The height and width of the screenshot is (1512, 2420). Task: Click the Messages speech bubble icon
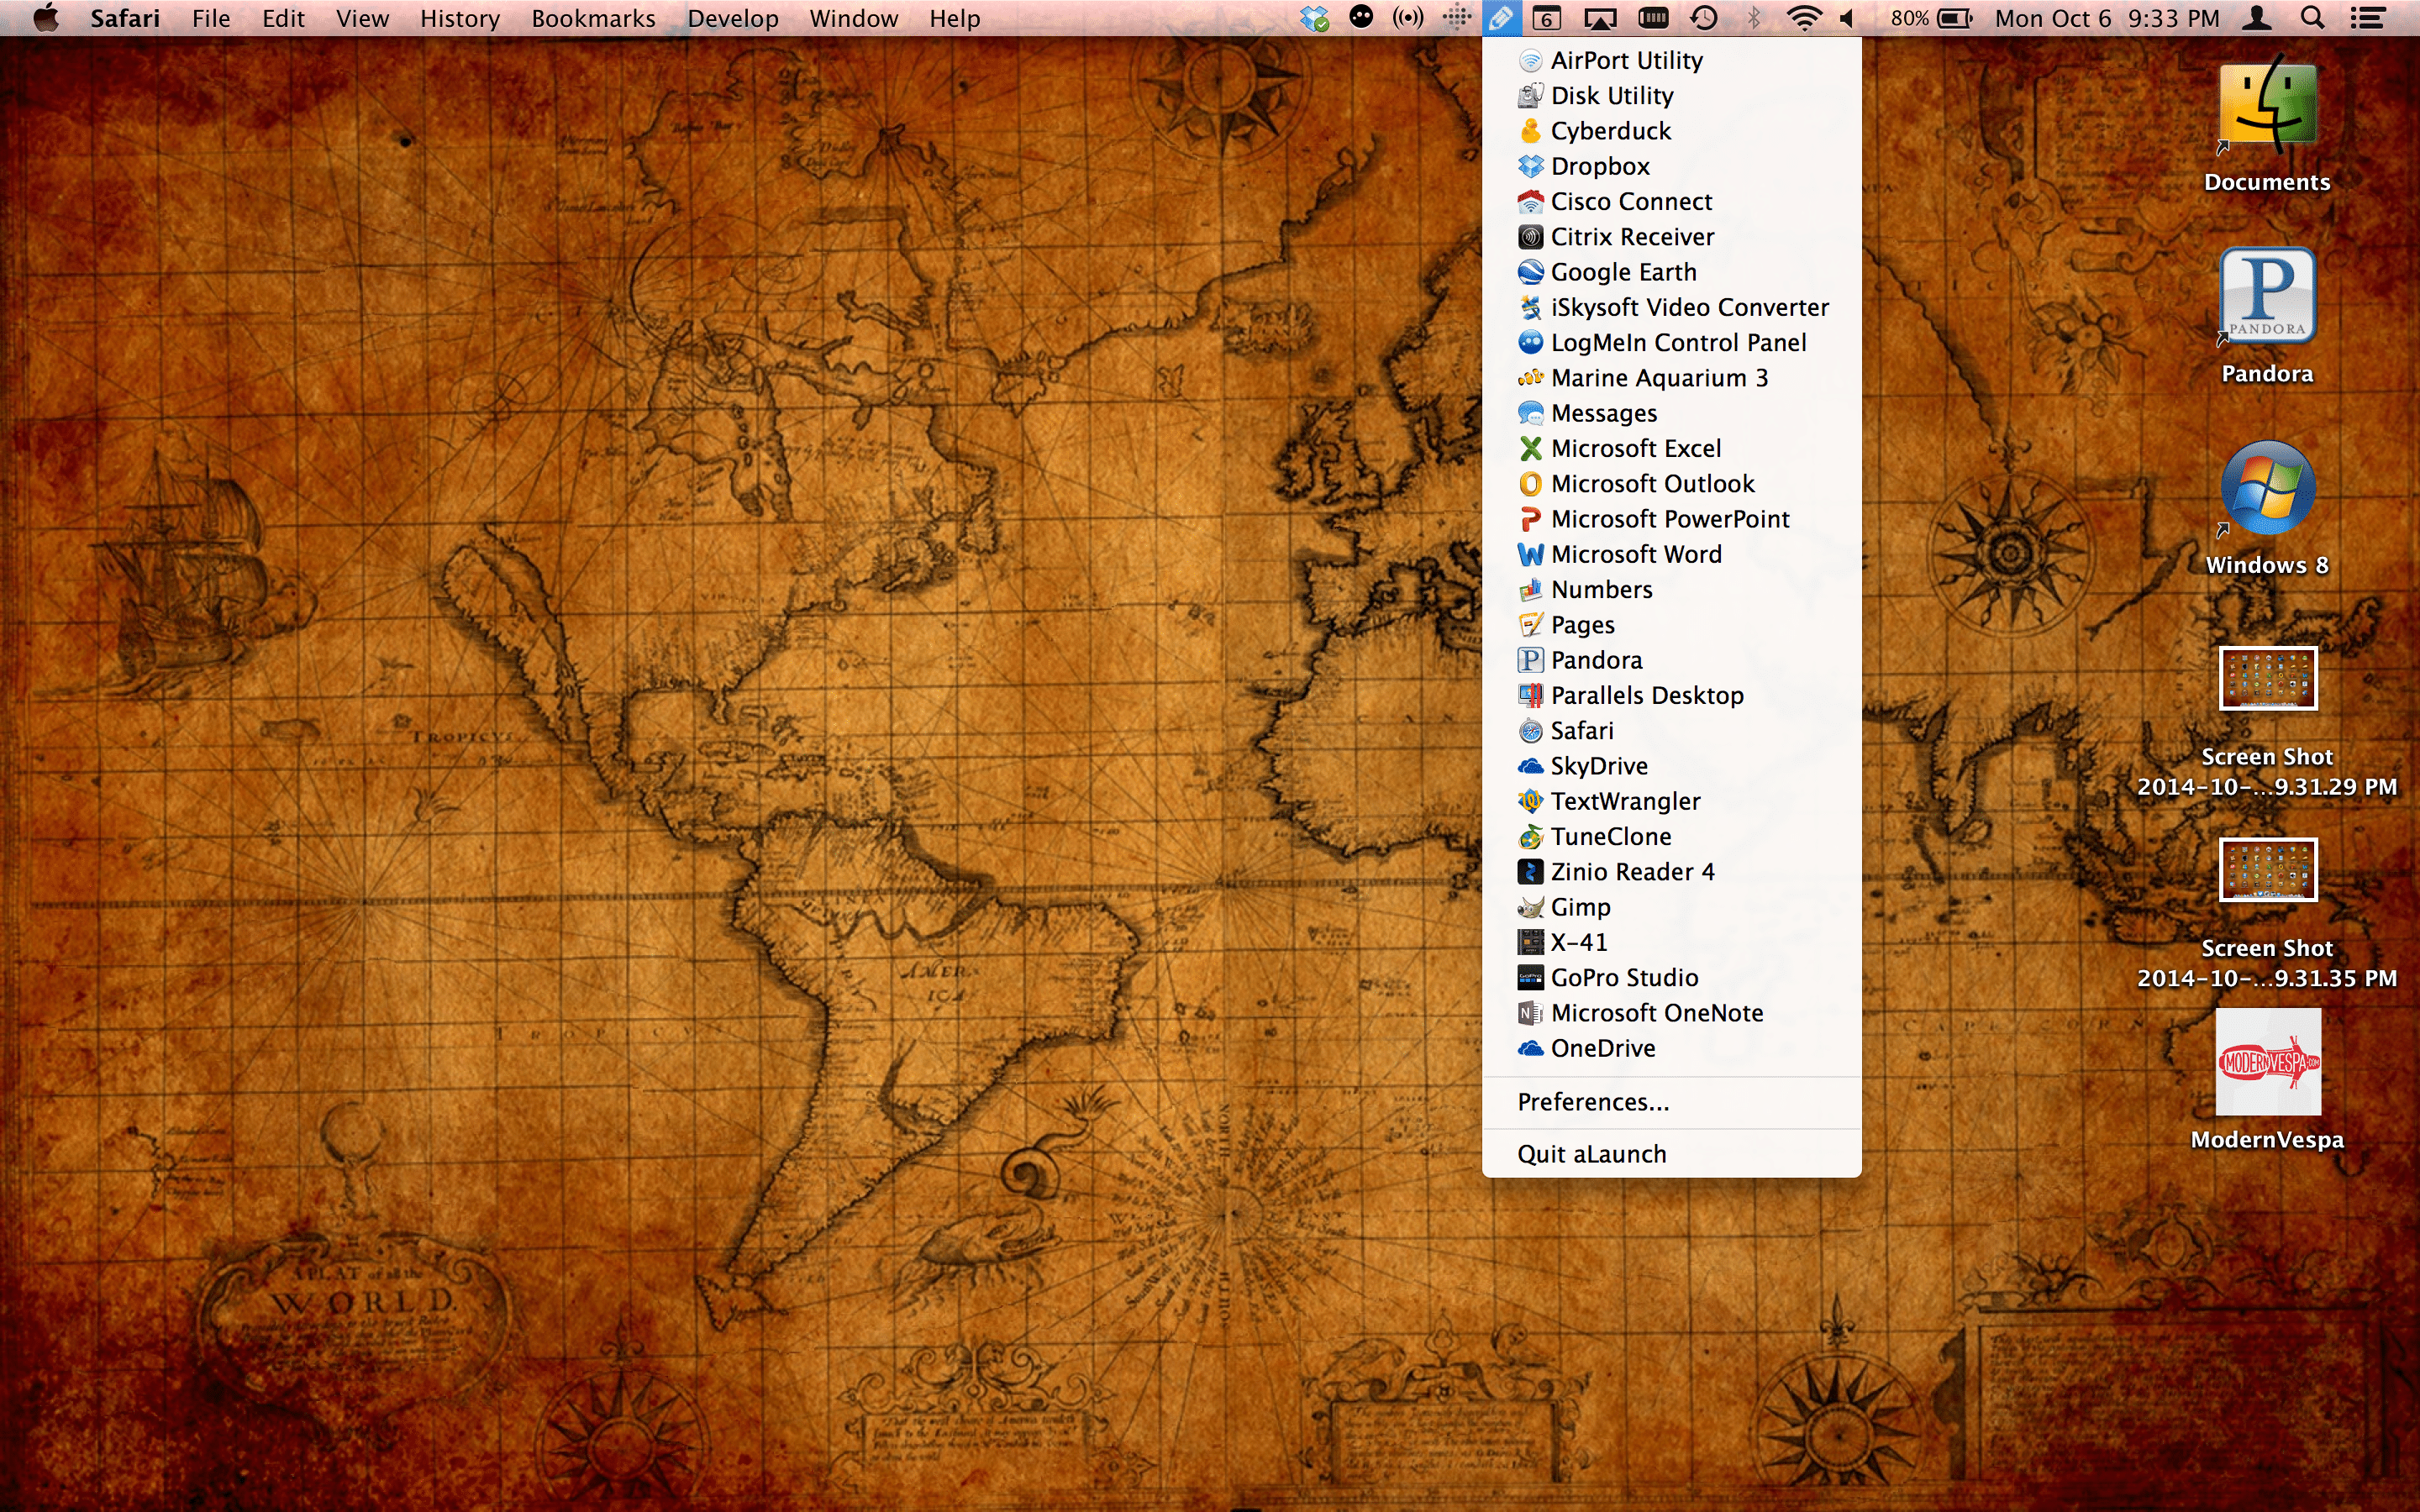coord(1530,413)
